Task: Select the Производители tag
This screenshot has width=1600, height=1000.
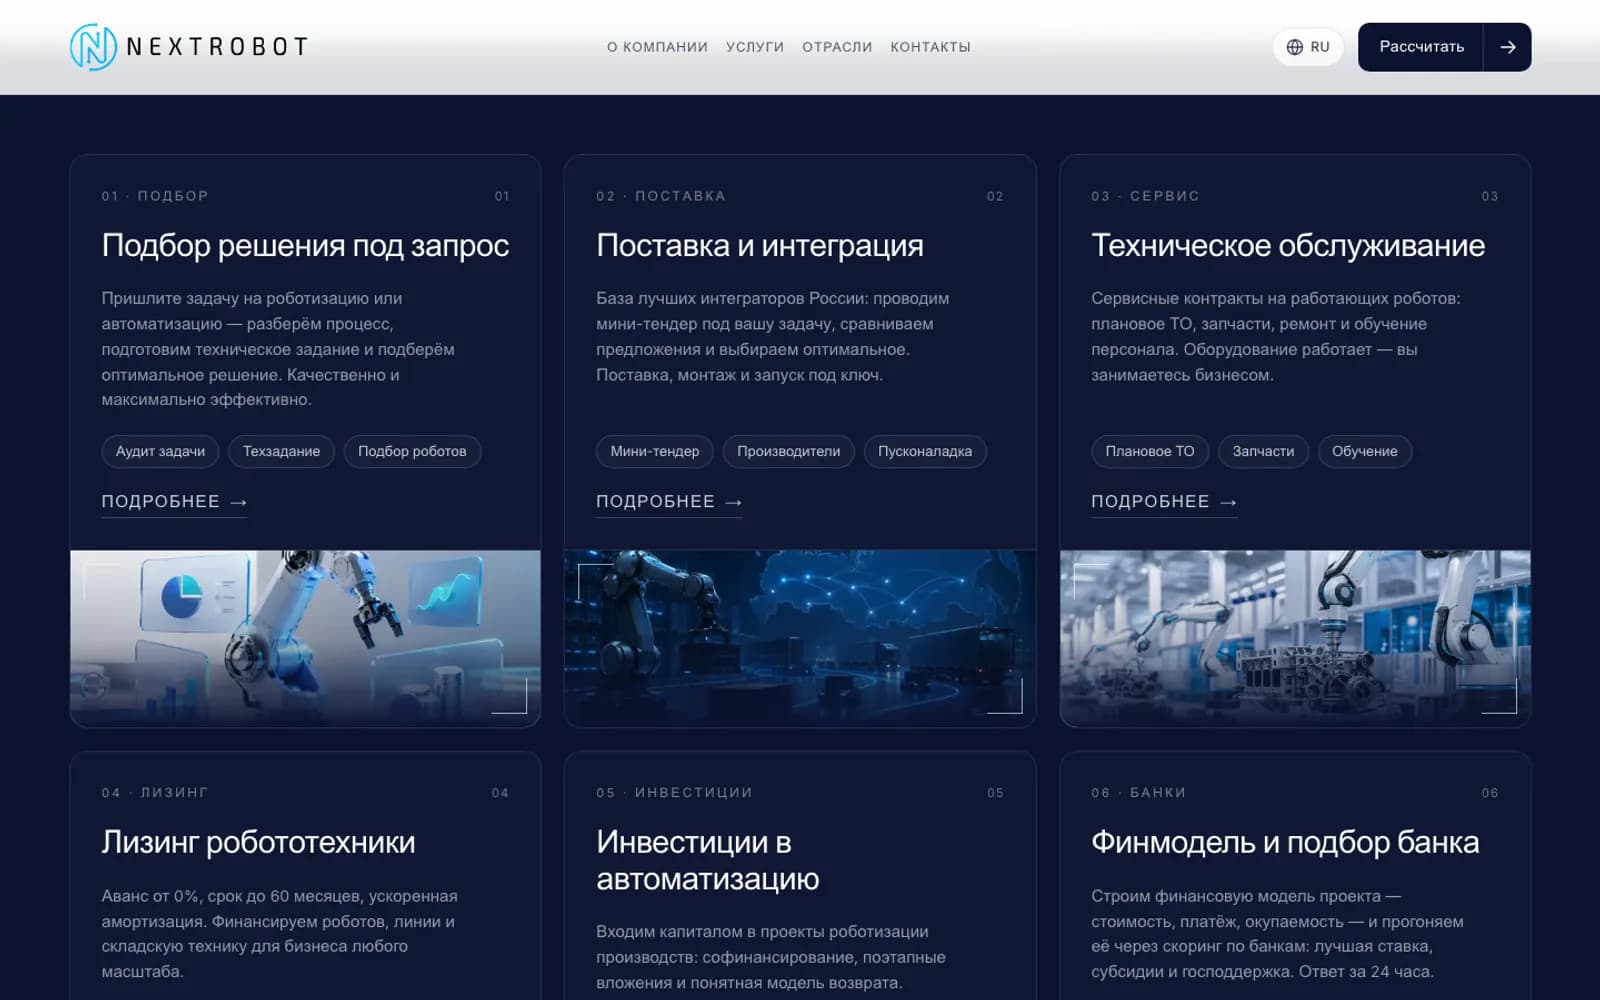Action: click(788, 451)
